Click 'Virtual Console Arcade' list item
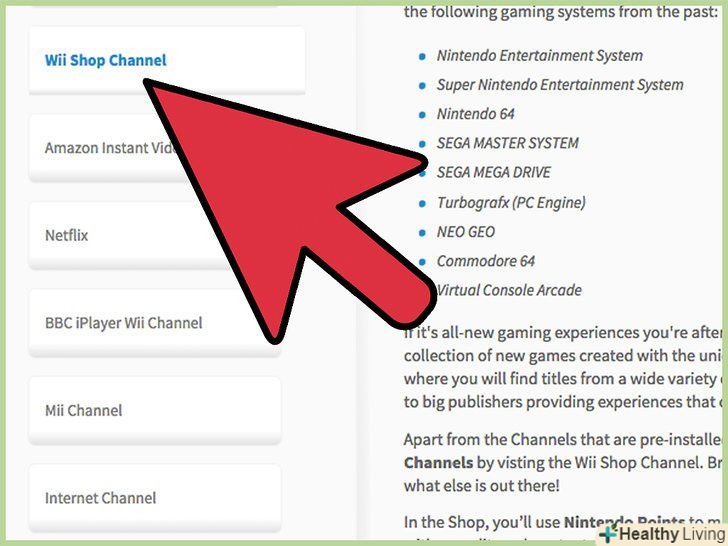 point(509,290)
